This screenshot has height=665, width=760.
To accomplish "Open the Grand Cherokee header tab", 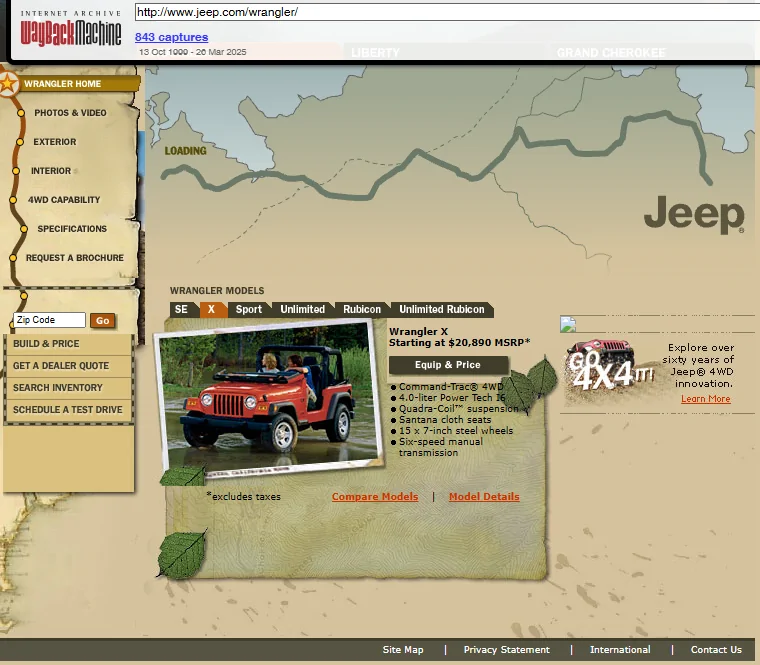I will (x=611, y=52).
